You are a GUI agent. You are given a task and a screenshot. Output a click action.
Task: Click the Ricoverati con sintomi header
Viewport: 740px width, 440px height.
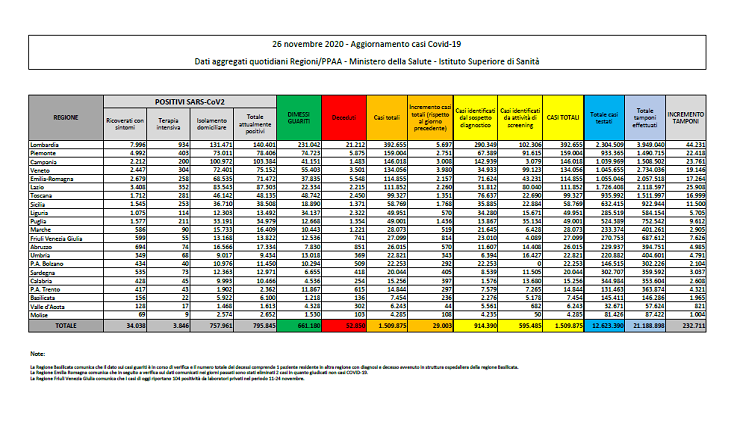pos(135,123)
